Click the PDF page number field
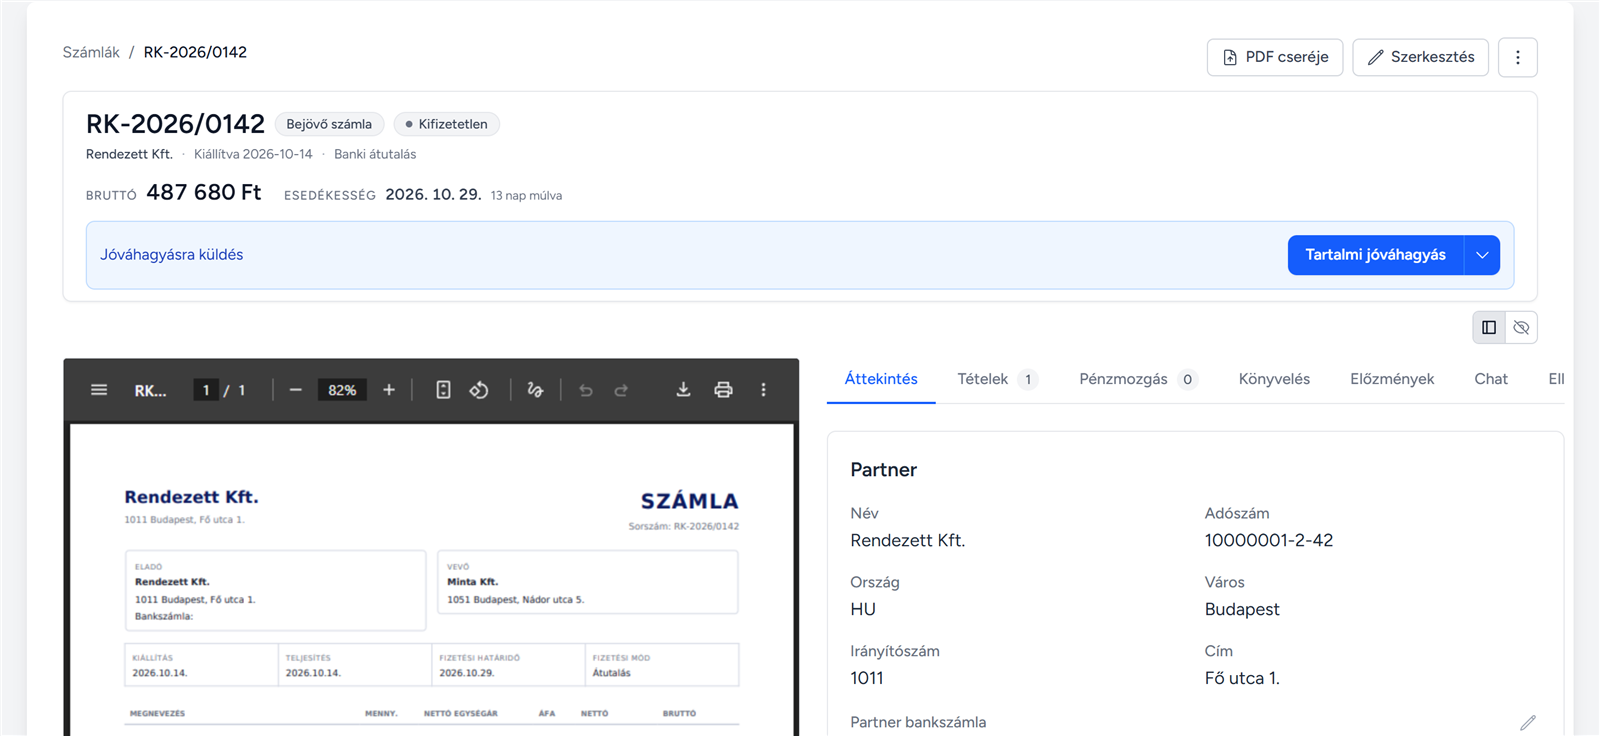This screenshot has height=736, width=1600. coord(206,390)
